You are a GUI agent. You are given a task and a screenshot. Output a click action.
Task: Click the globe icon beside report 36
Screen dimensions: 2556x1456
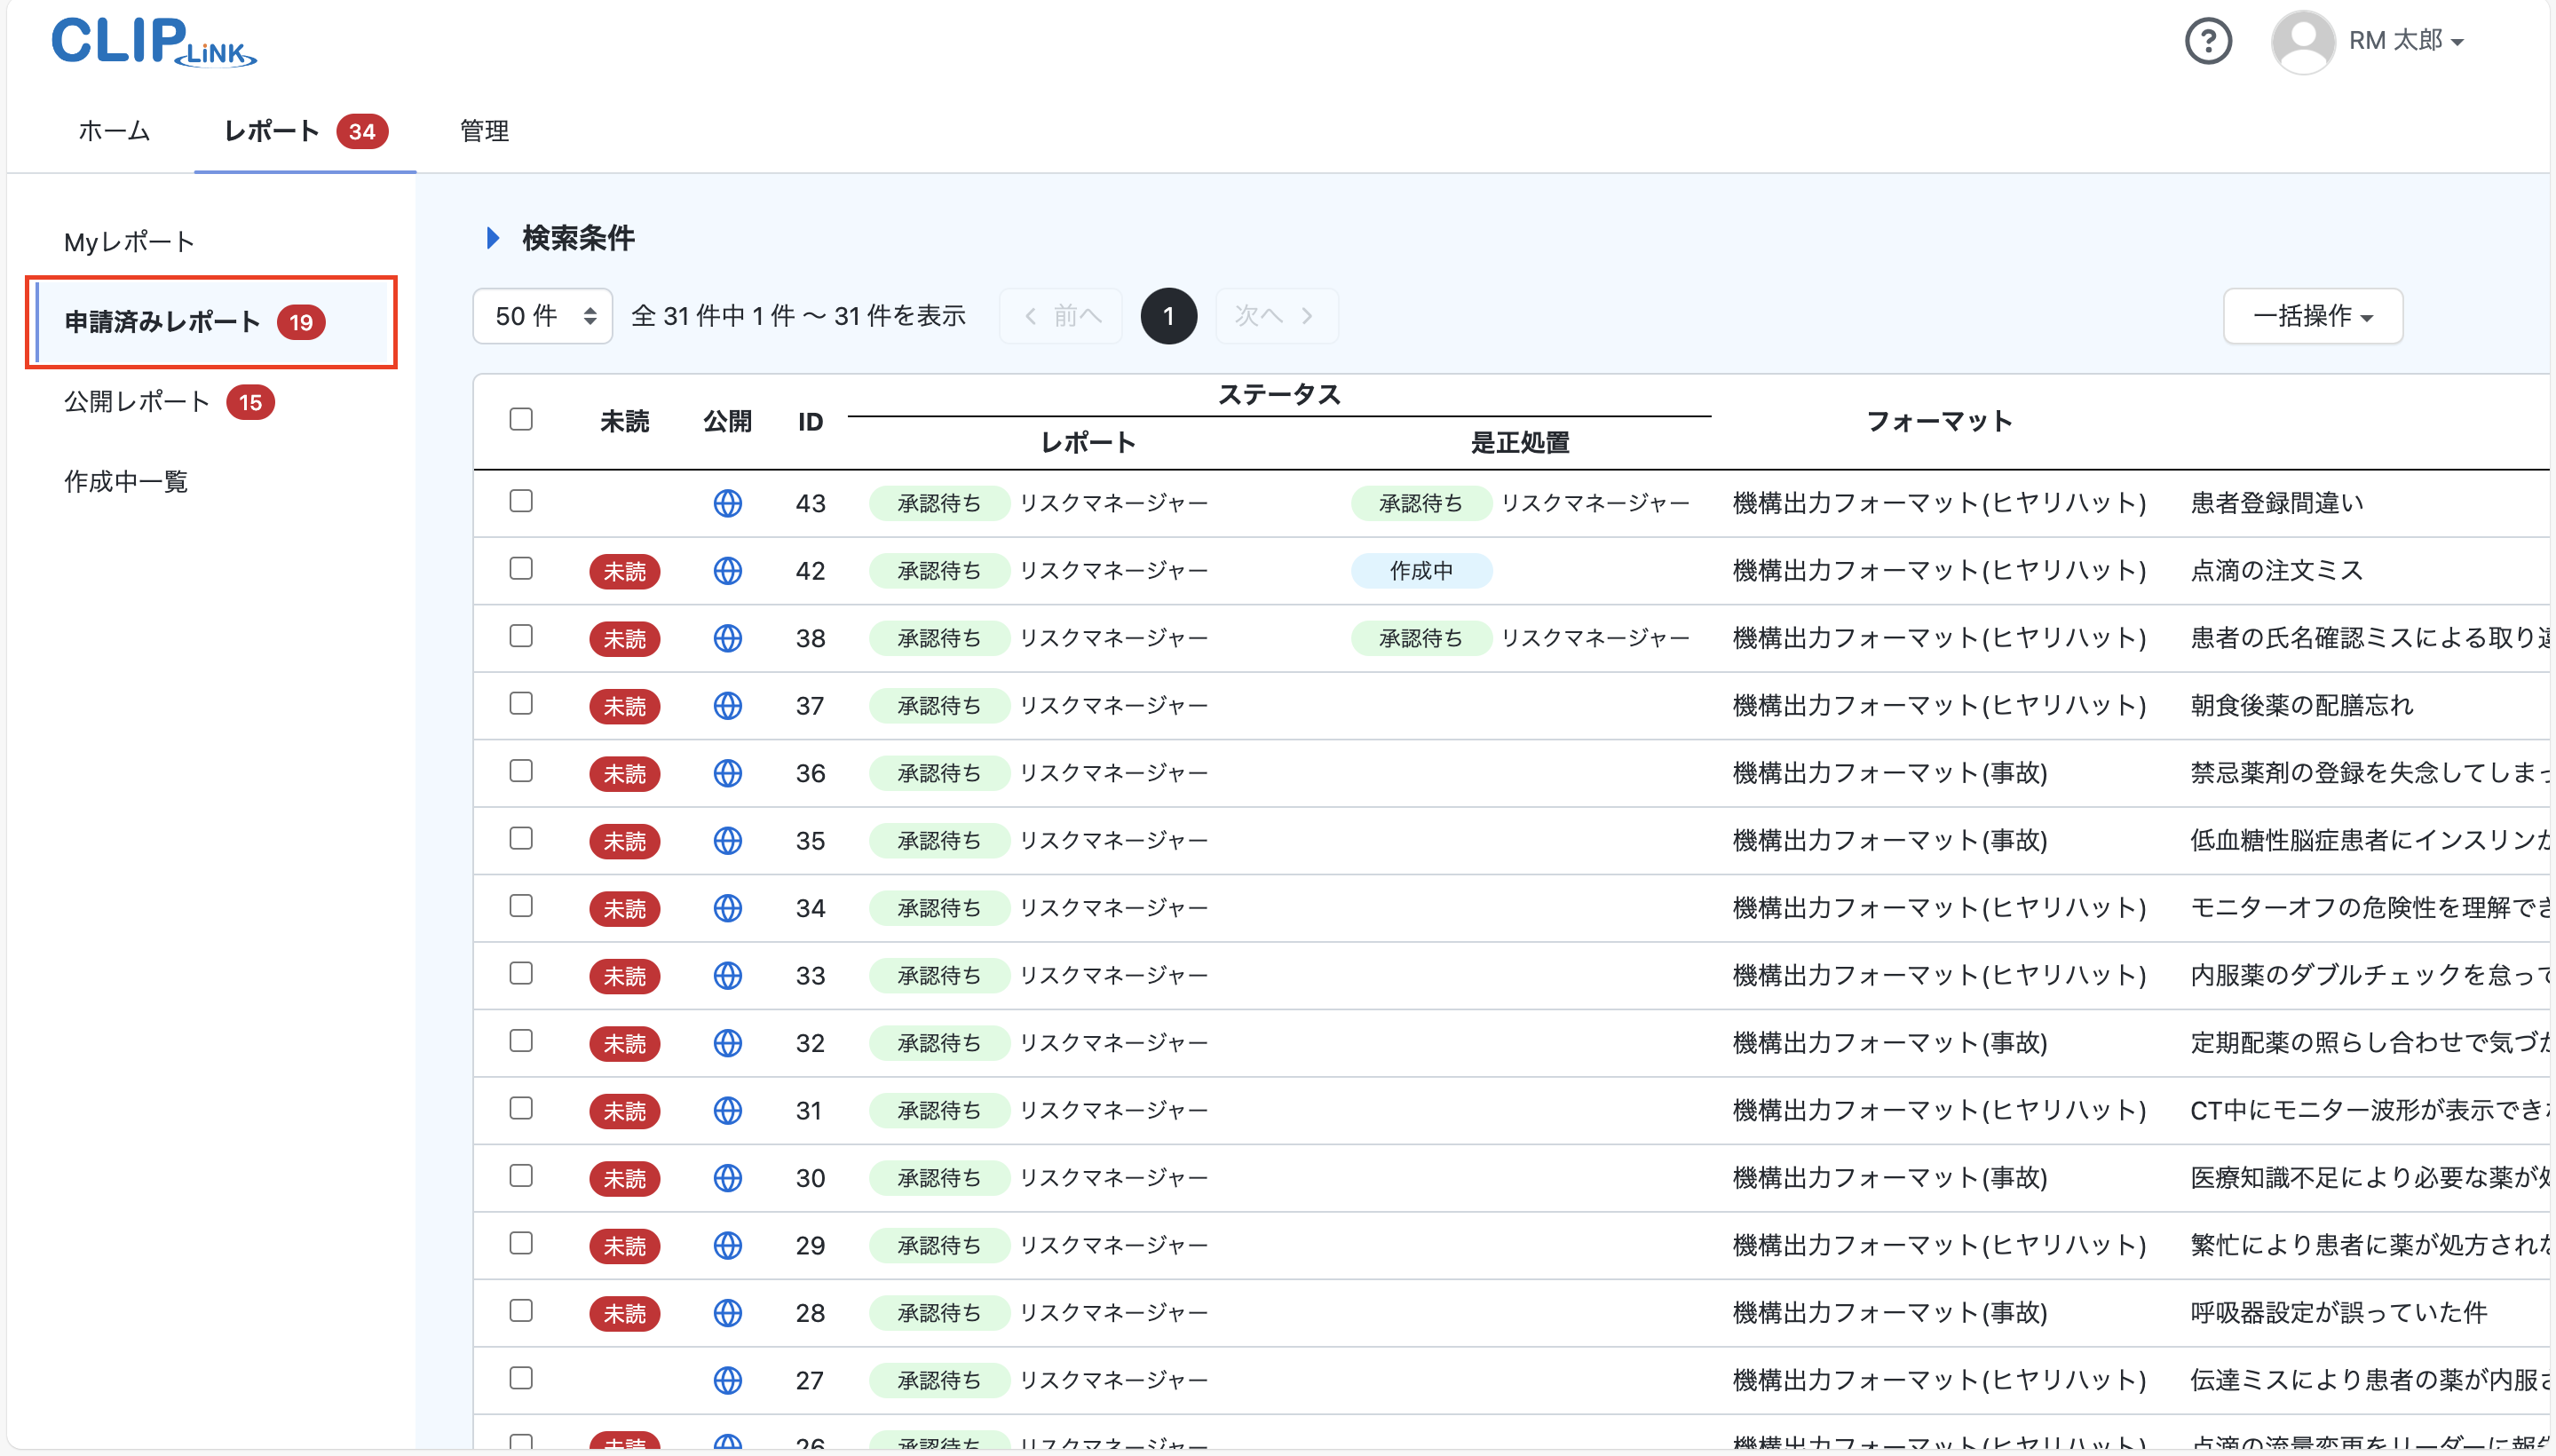point(728,773)
